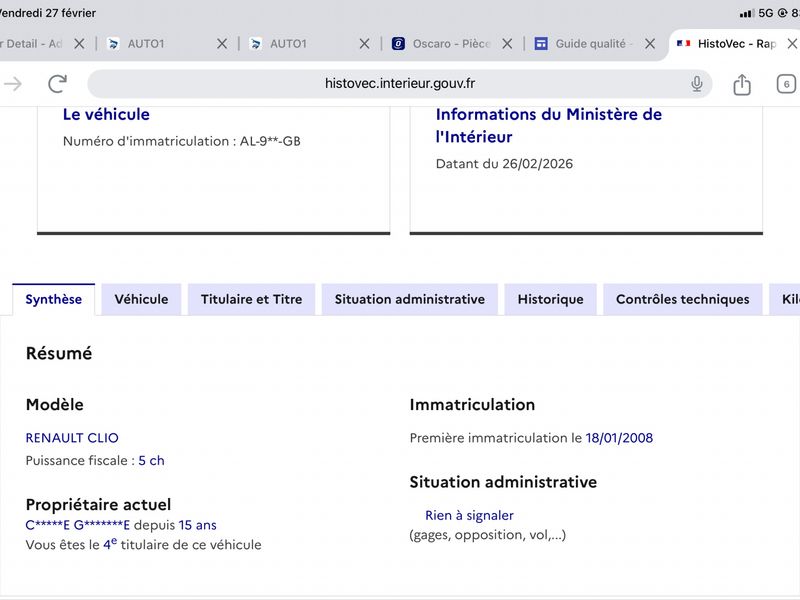The height and width of the screenshot is (600, 800).
Task: Close the Guide qualité tab
Action: (650, 44)
